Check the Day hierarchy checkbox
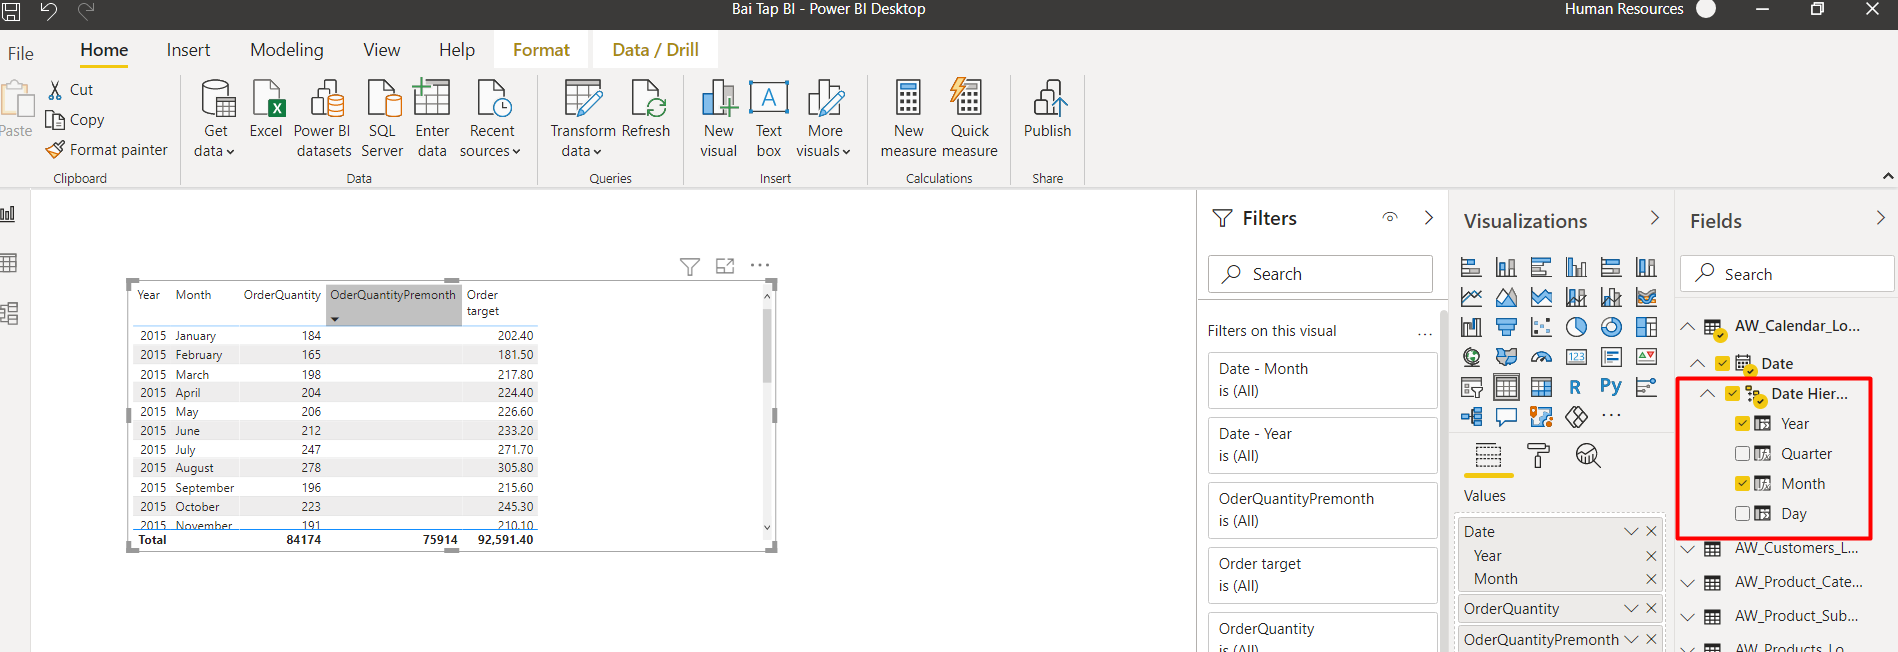 click(1742, 513)
